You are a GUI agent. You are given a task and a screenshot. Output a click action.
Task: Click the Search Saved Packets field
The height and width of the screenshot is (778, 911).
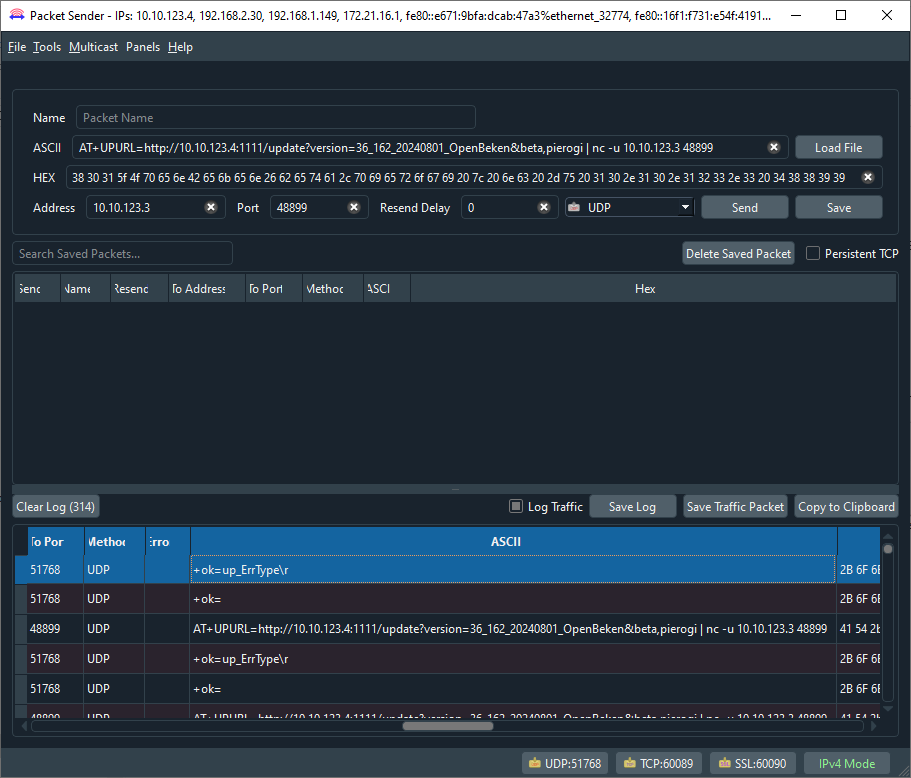[123, 253]
